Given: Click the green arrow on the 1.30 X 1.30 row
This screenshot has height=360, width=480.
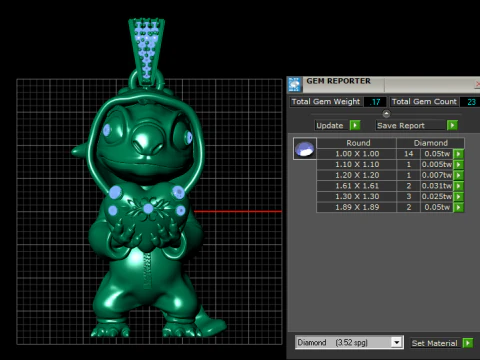Looking at the screenshot, I should (x=459, y=196).
